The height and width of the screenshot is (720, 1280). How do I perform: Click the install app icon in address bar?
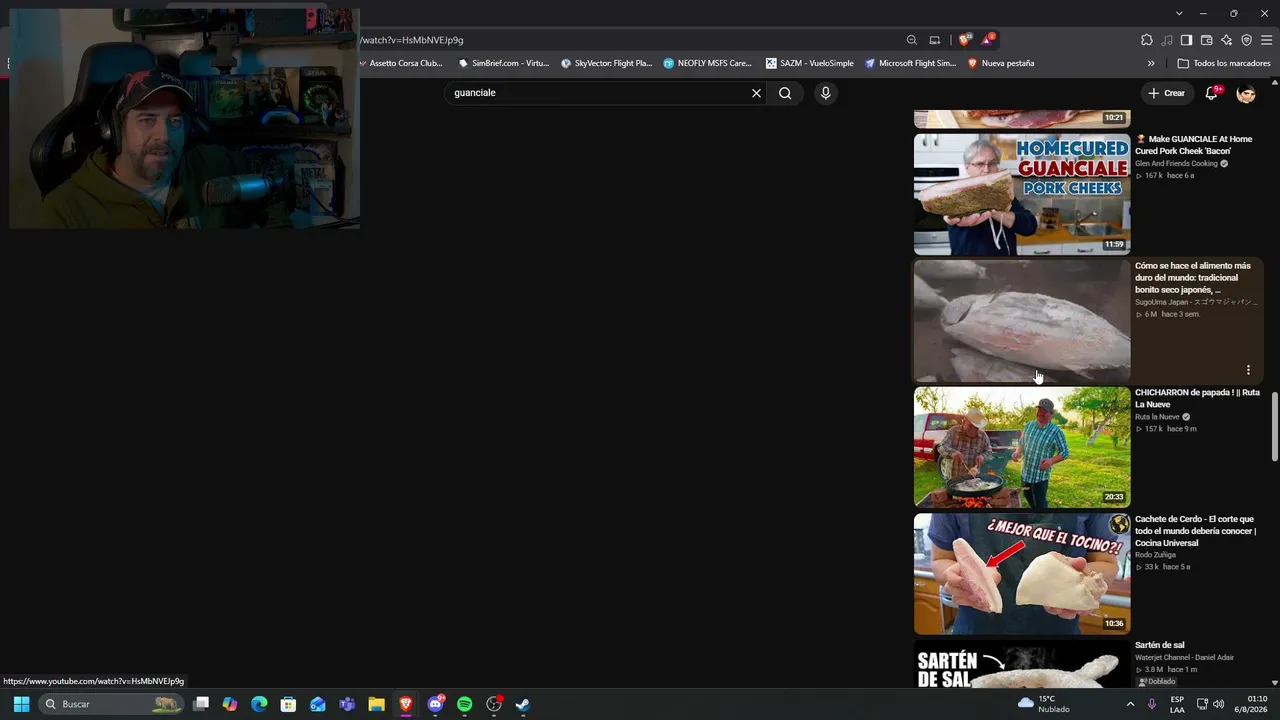[935, 40]
